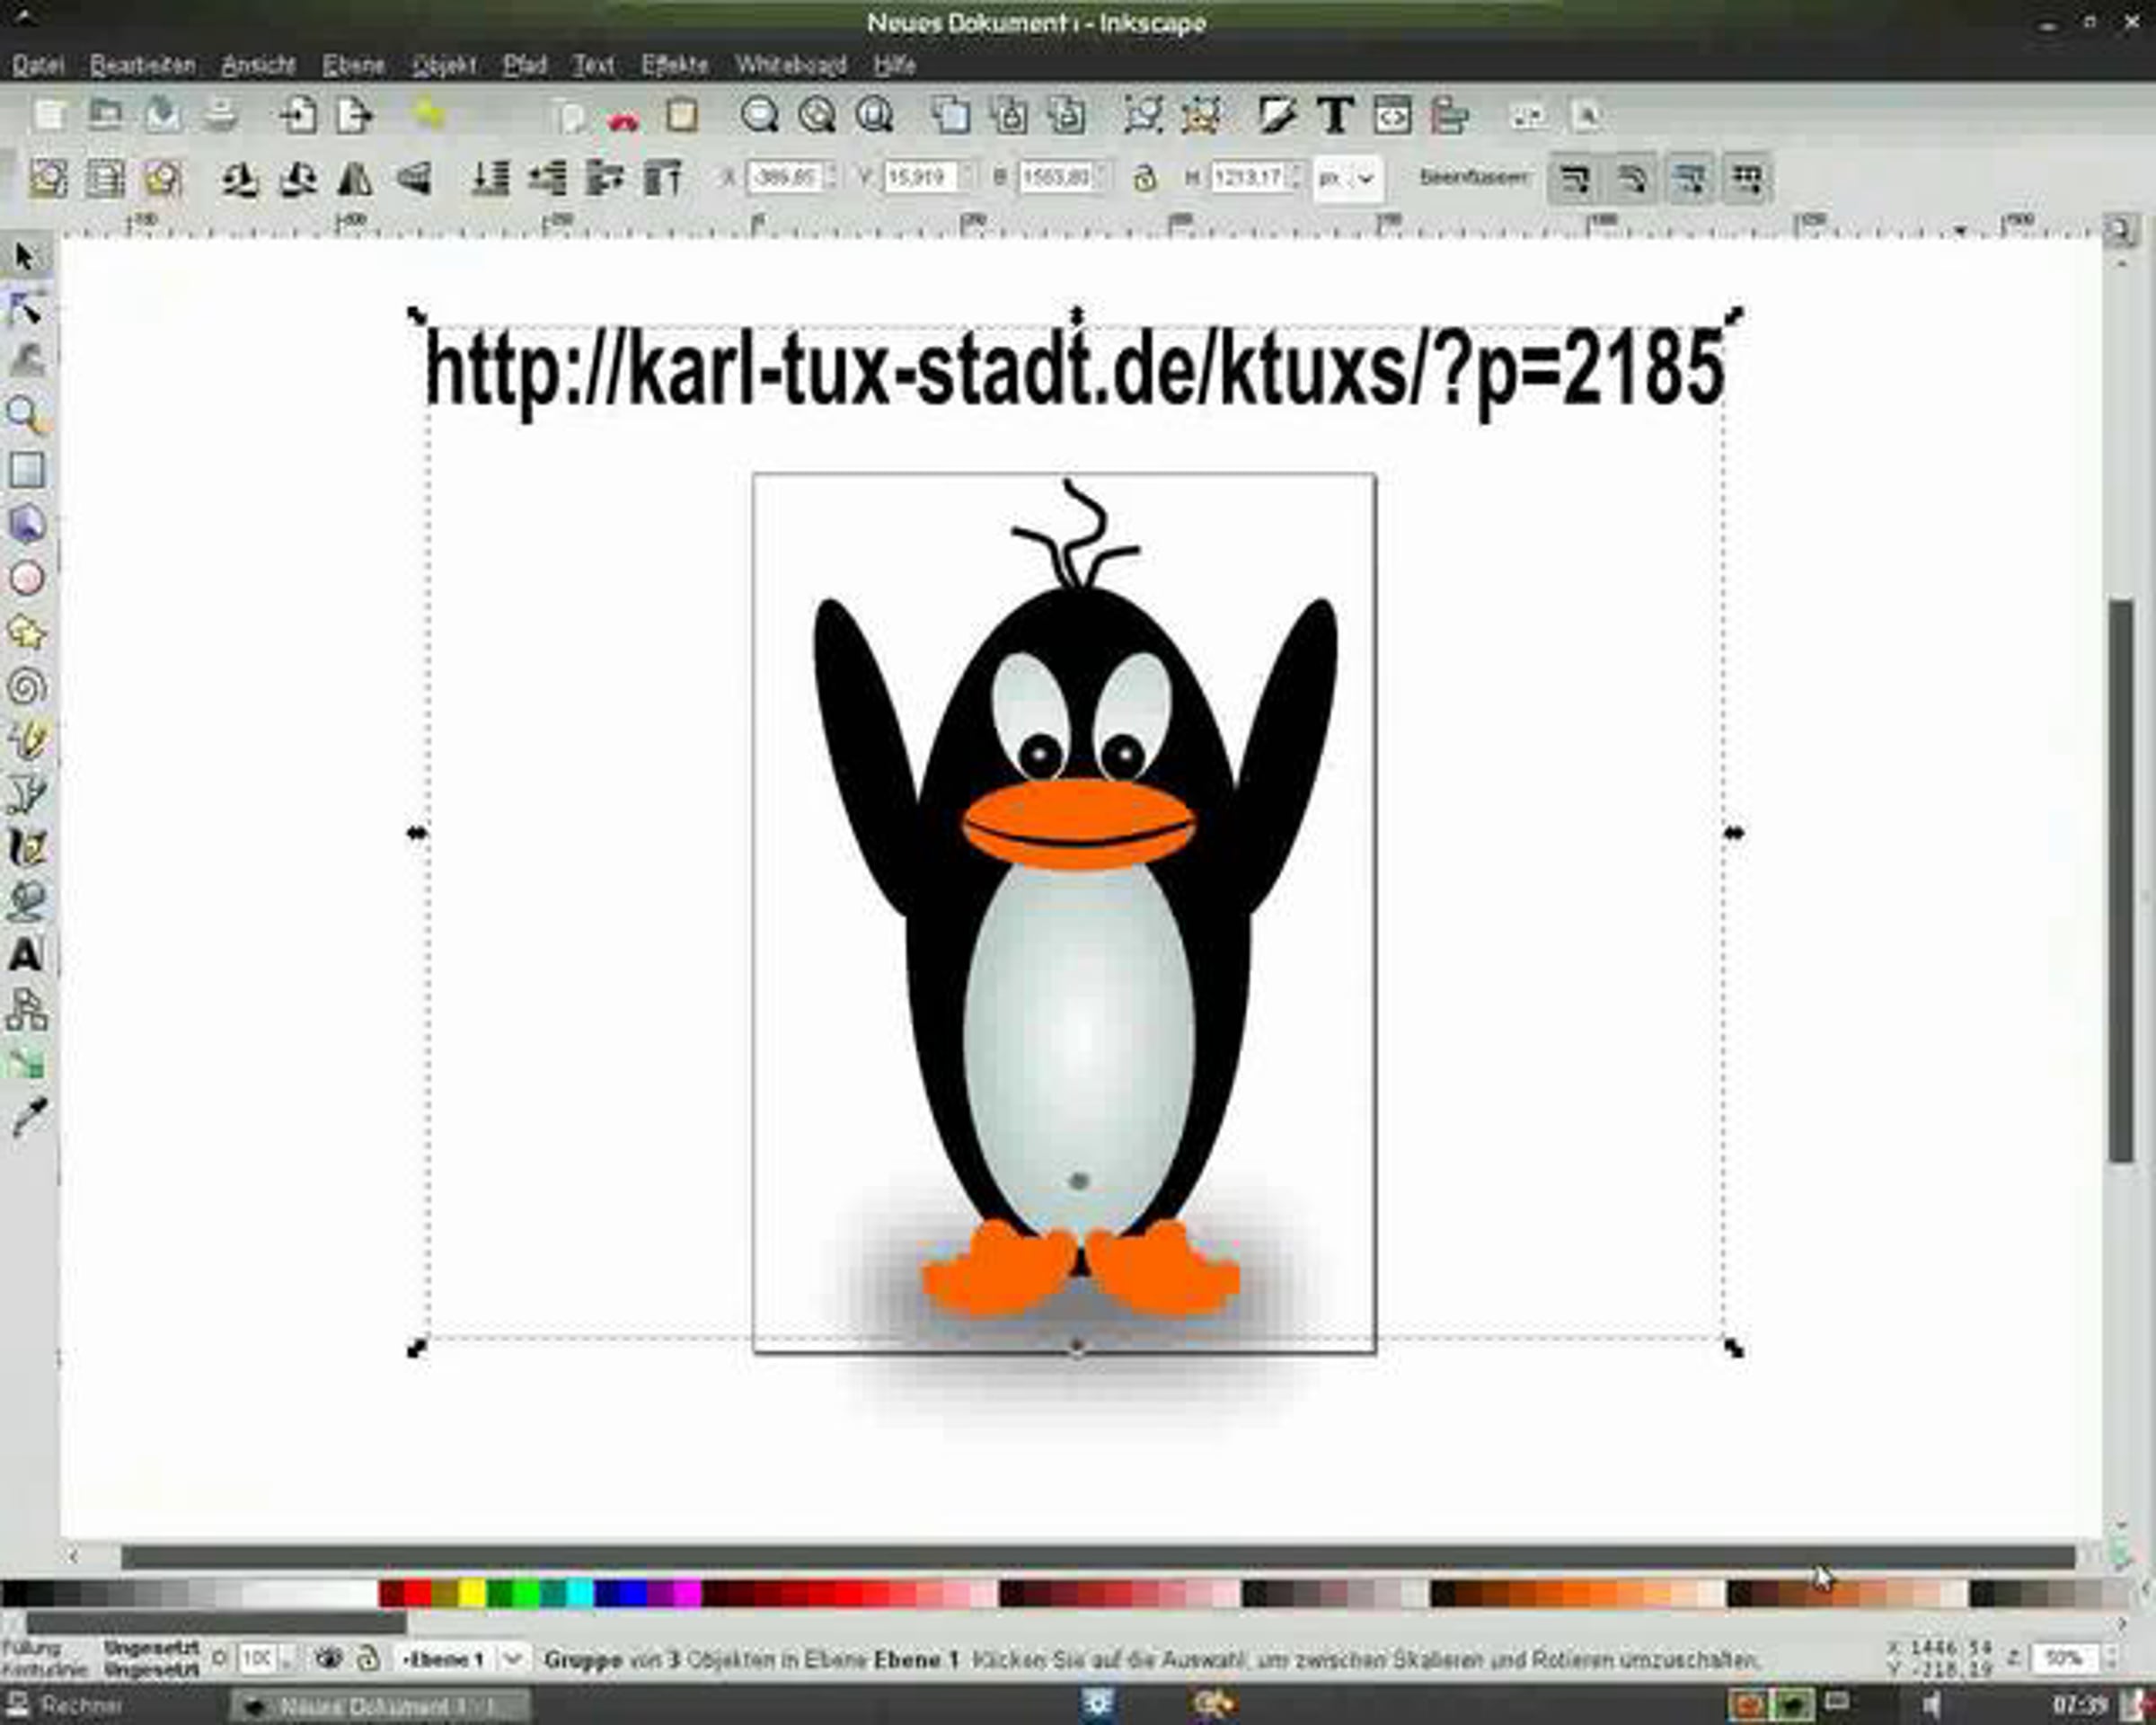Open the Bearbeiten menu
The height and width of the screenshot is (1725, 2156).
[x=143, y=65]
